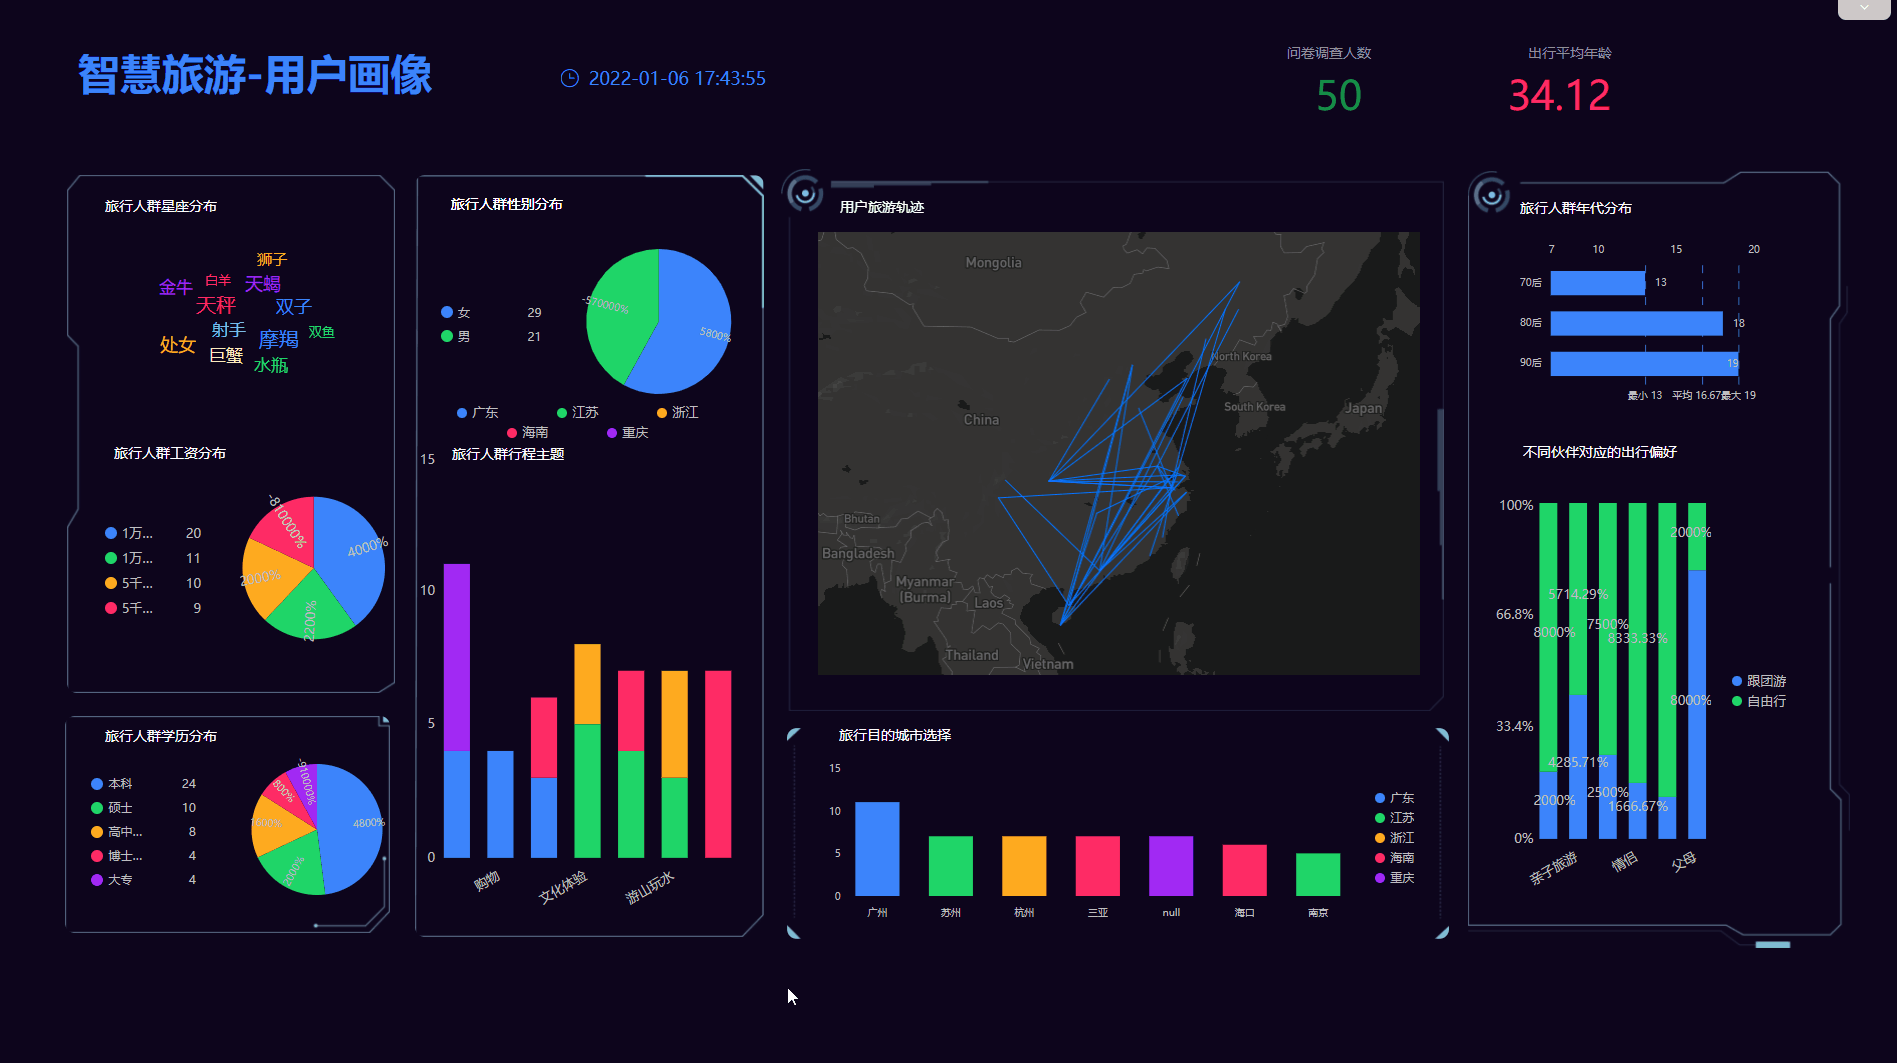
Task: Toggle the 重庆 legend below the gender pie
Action: point(625,432)
